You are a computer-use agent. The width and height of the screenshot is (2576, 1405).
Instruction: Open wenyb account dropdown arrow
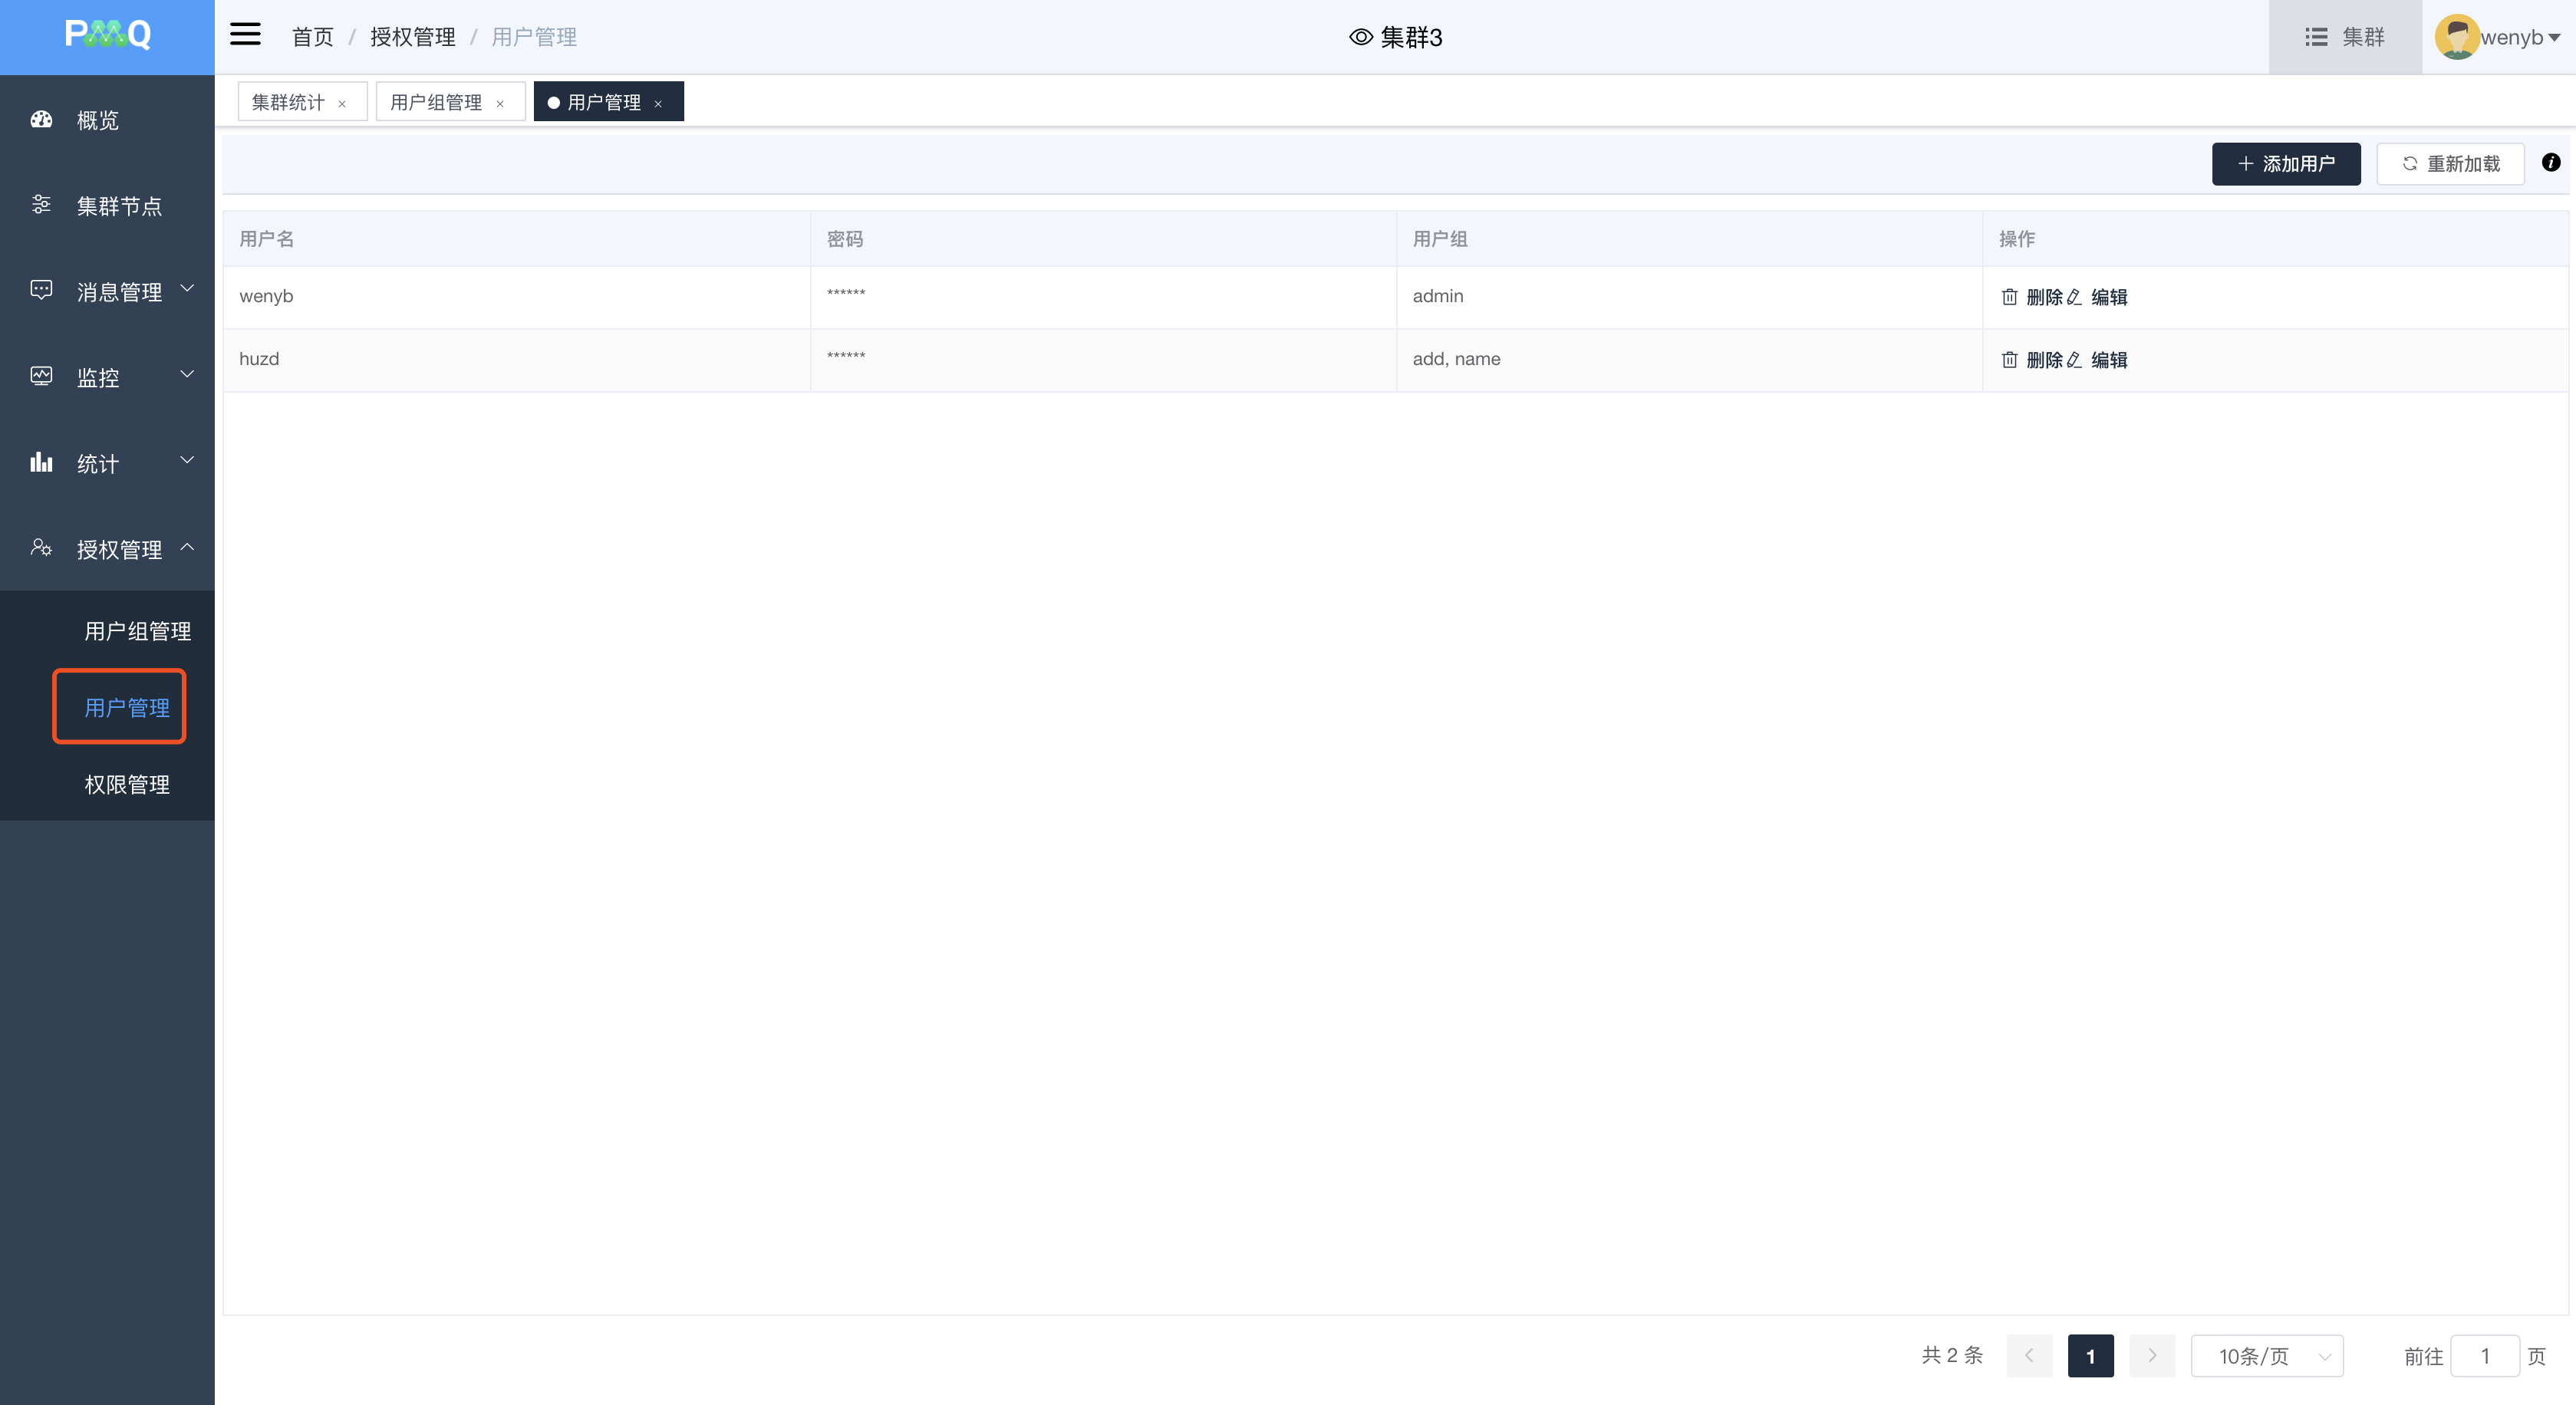pos(2554,38)
